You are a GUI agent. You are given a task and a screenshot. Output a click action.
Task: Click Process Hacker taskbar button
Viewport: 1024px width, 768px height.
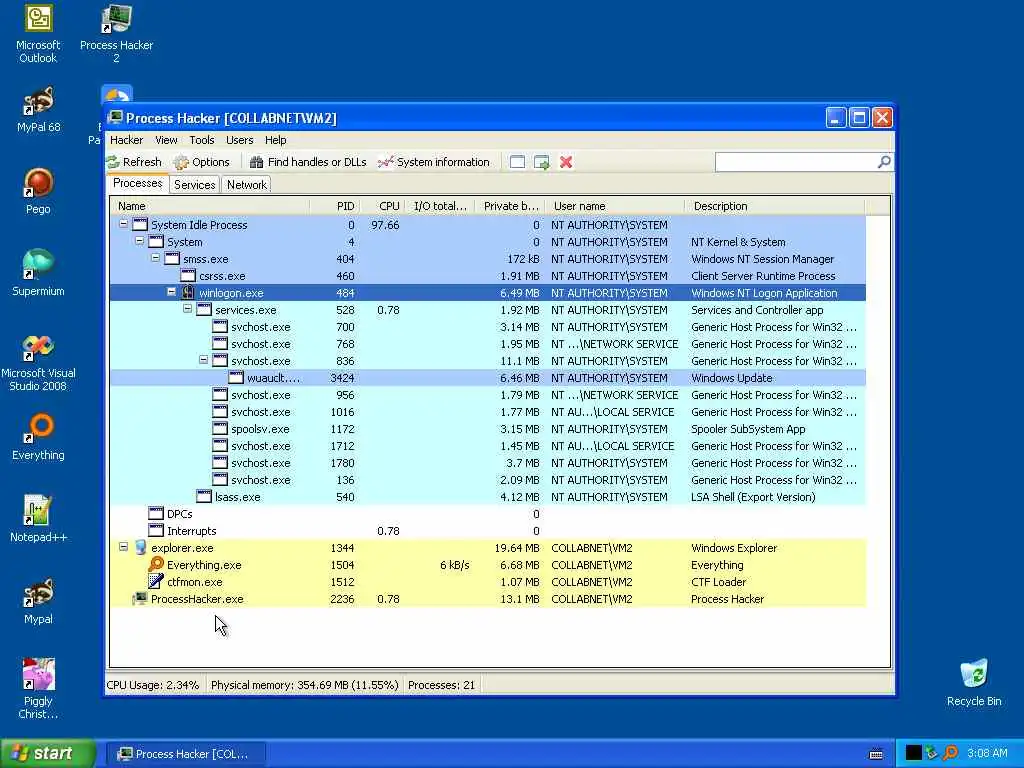(x=185, y=754)
